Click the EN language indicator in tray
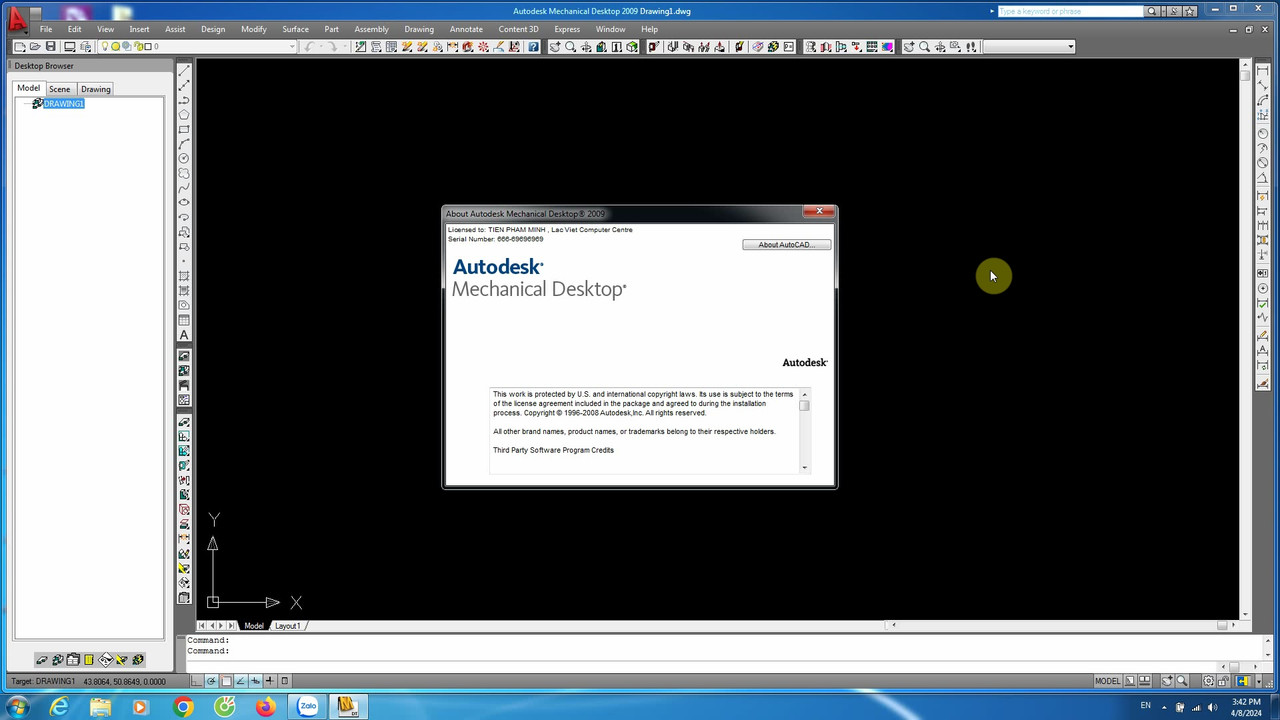Viewport: 1280px width, 720px height. (x=1146, y=706)
